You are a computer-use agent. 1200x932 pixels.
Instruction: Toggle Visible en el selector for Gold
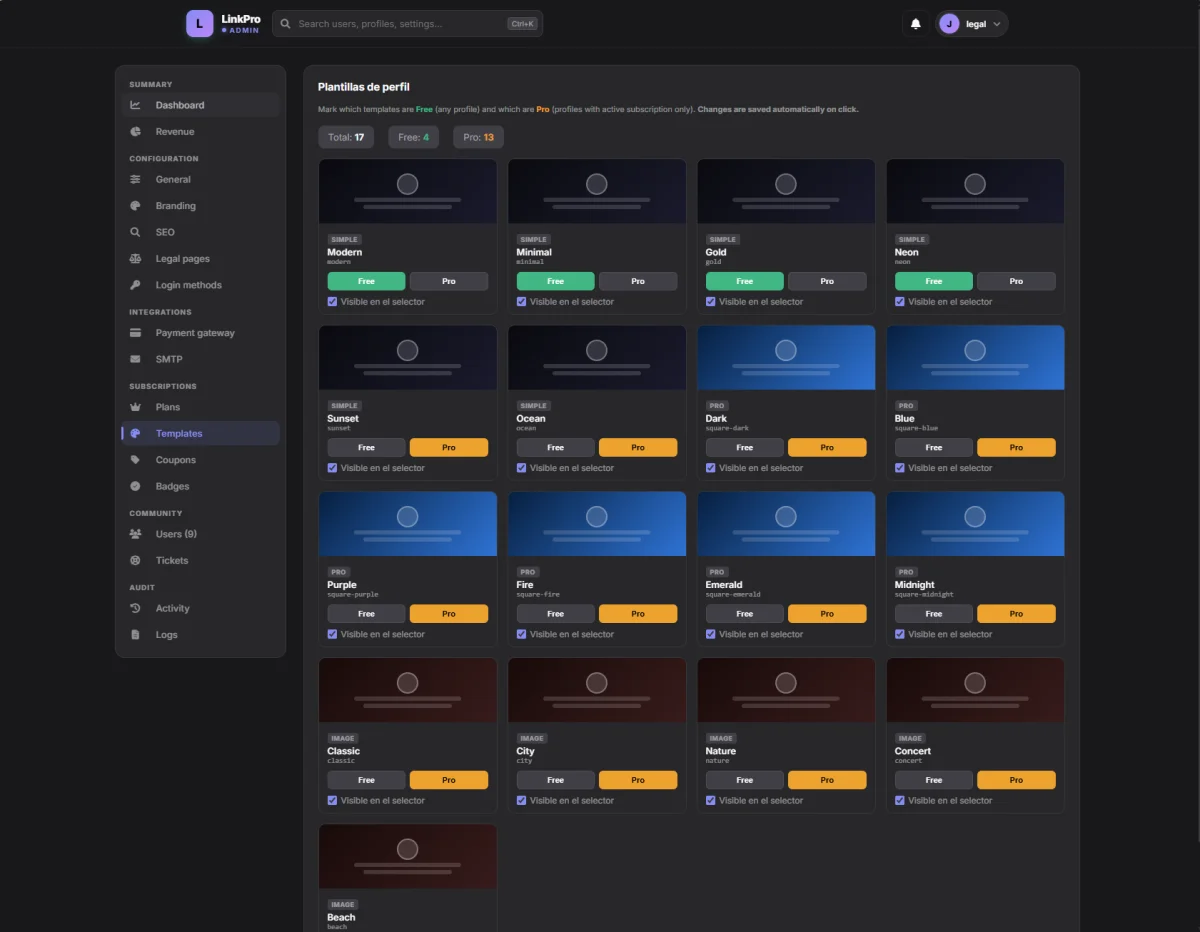(710, 302)
